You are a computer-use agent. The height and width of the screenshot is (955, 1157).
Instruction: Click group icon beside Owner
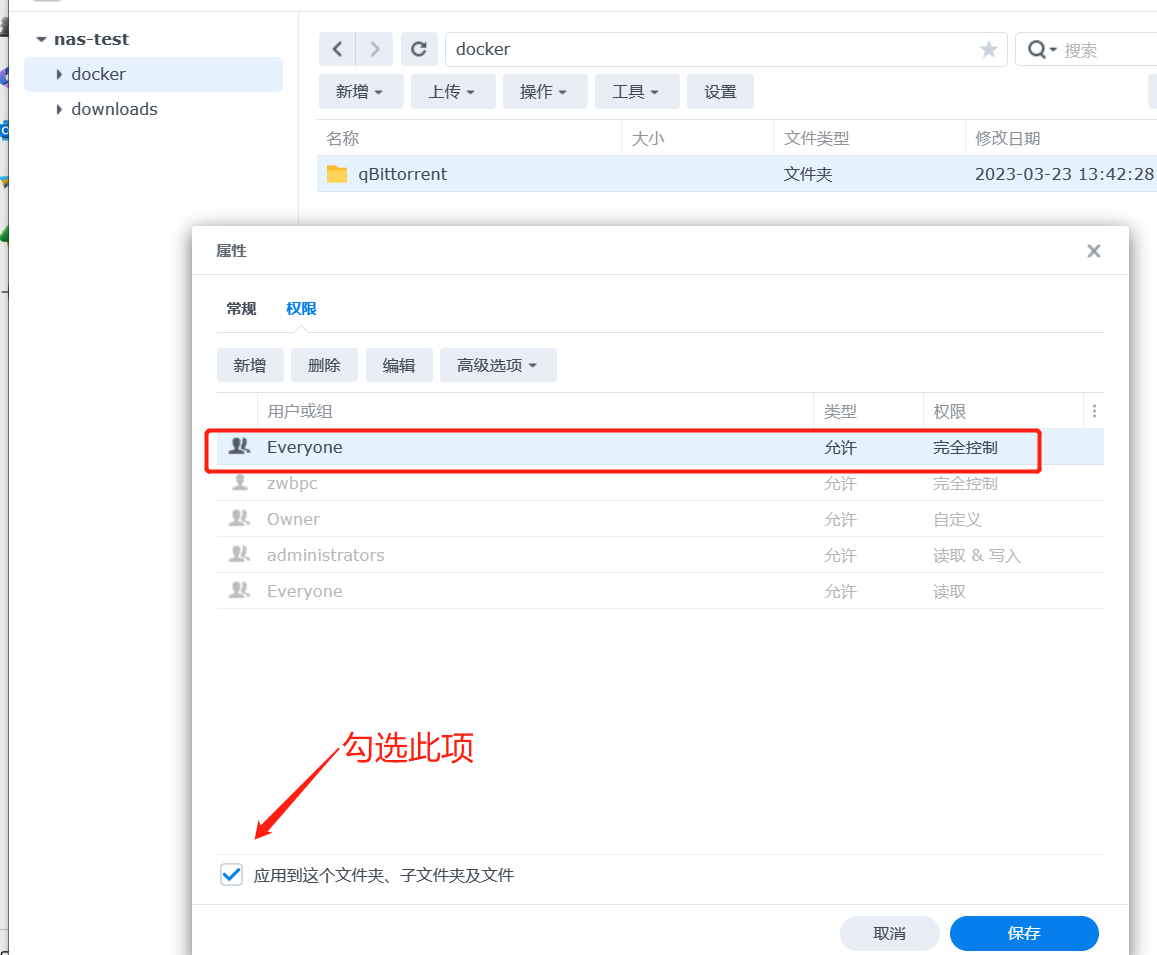239,519
